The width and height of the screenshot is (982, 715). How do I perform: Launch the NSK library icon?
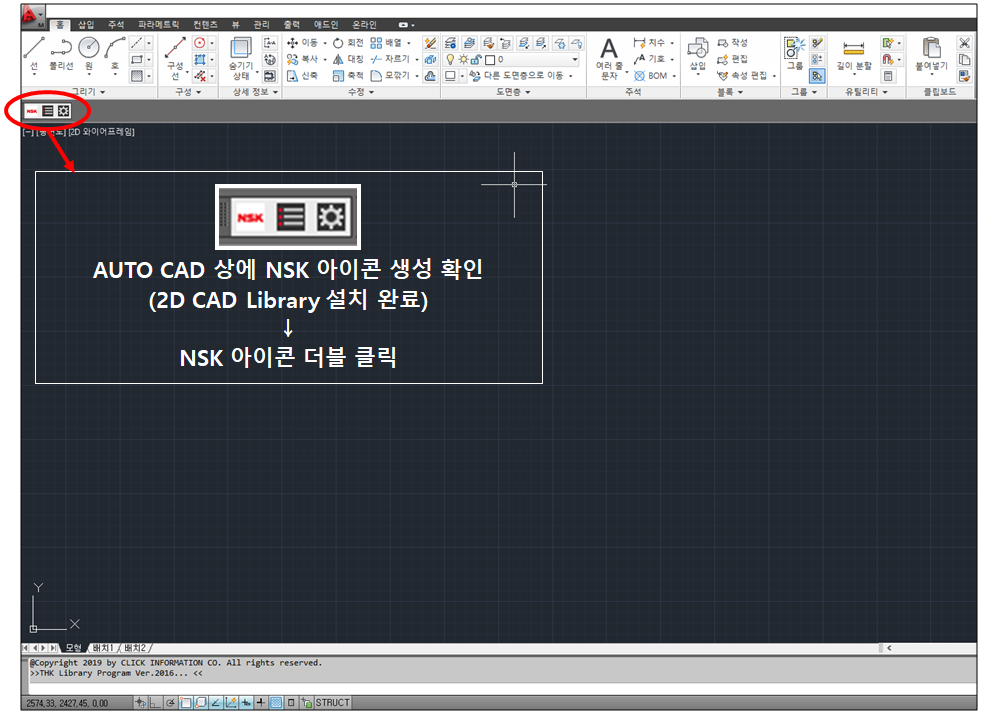(32, 112)
